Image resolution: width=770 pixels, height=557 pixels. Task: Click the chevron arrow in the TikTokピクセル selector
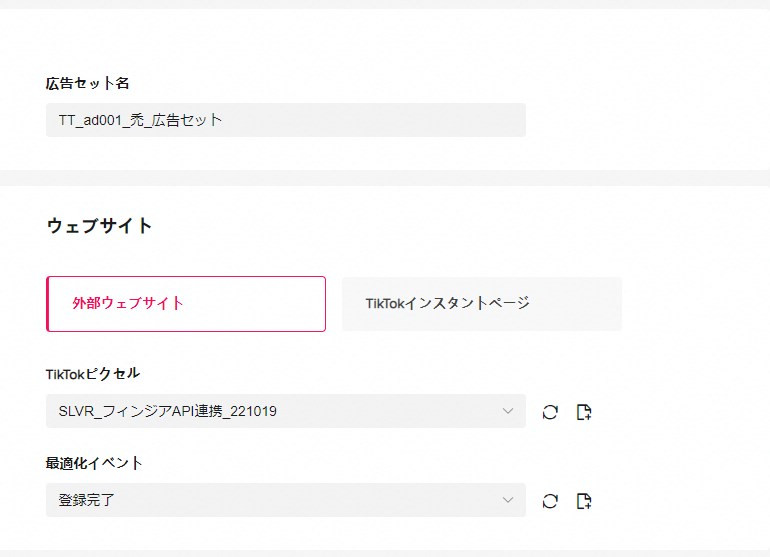[508, 411]
